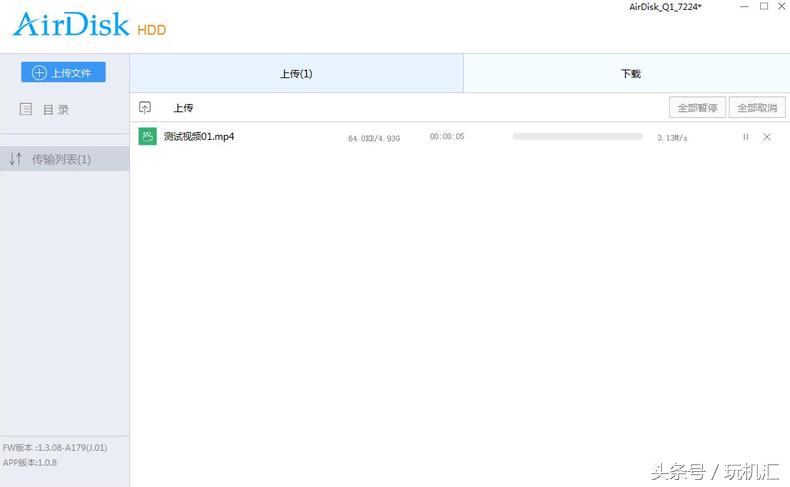
Task: Switch to the 上传(1) tab
Action: tap(296, 74)
